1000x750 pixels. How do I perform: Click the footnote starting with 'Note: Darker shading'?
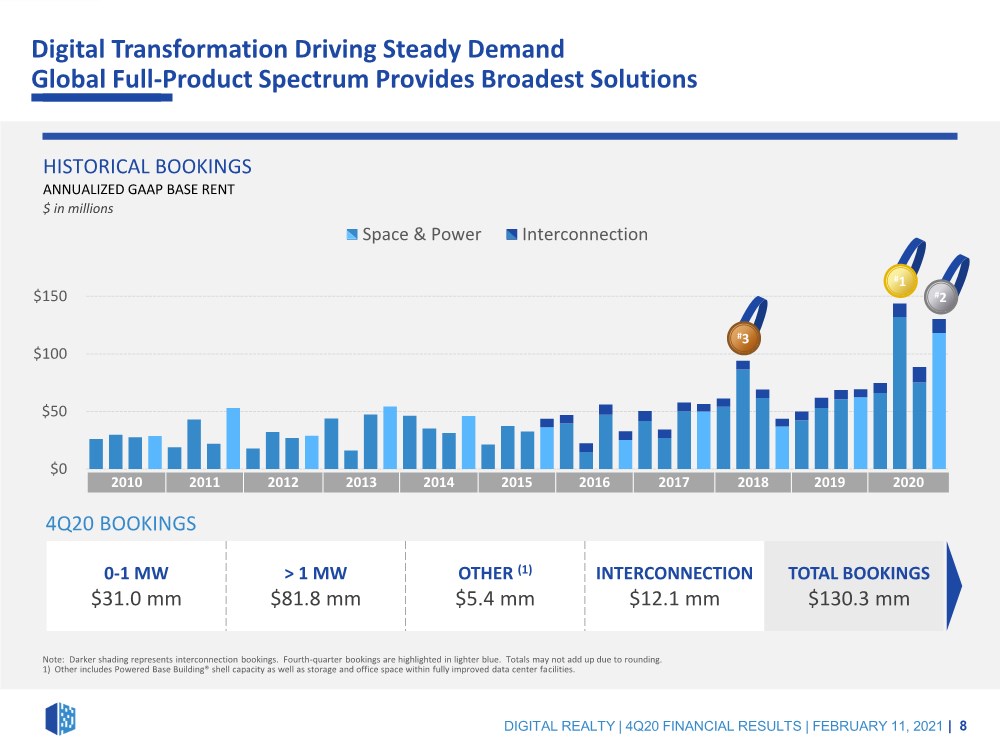coord(352,659)
